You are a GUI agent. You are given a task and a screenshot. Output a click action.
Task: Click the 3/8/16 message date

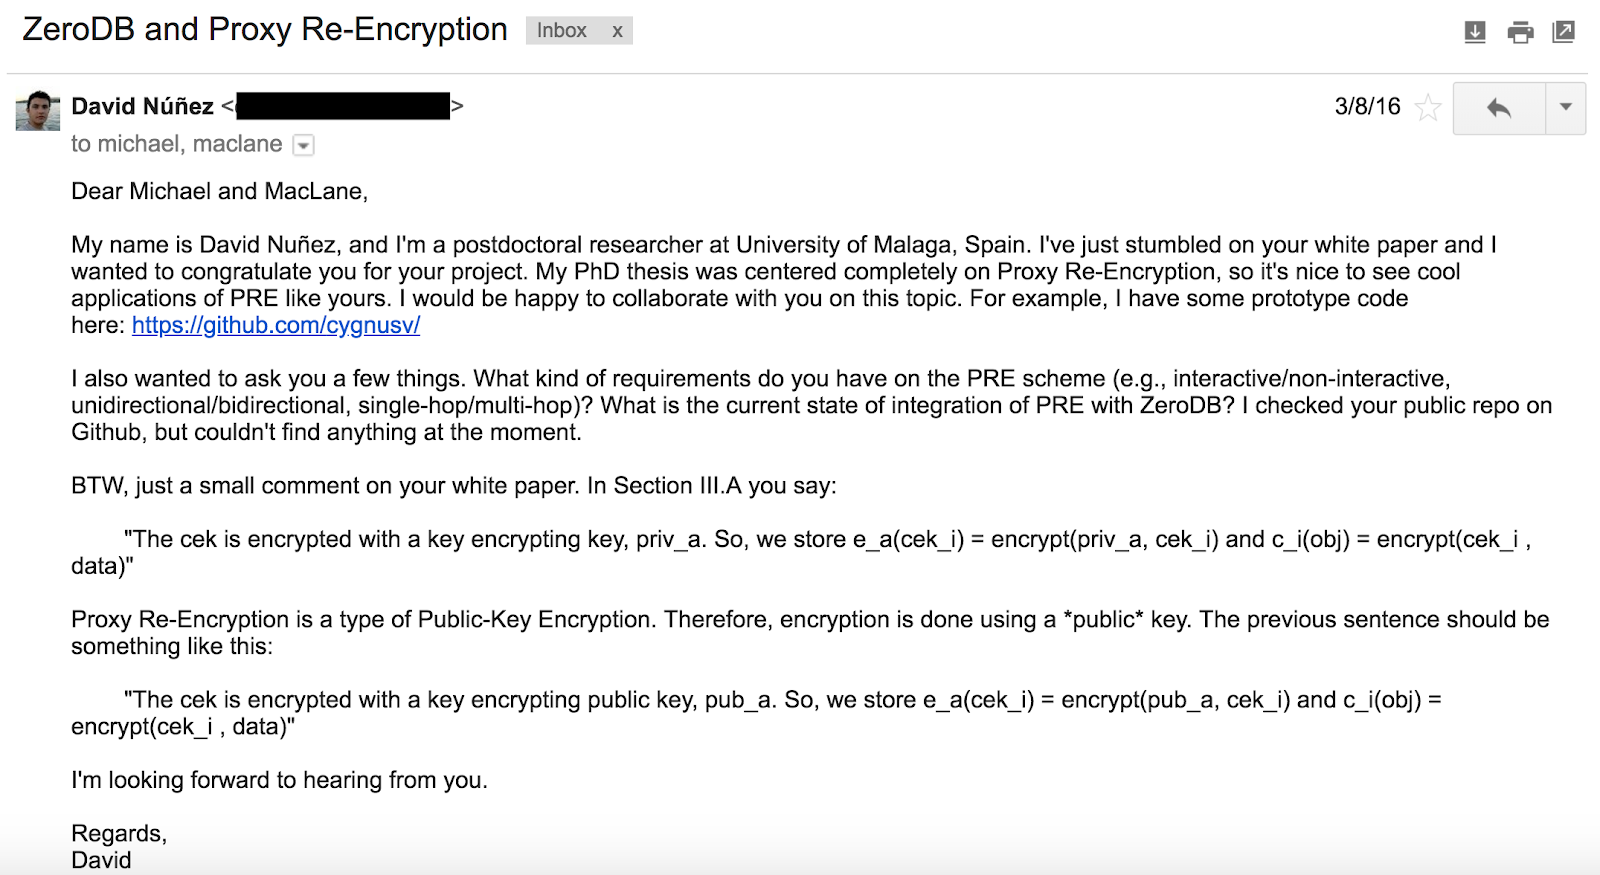(1367, 106)
